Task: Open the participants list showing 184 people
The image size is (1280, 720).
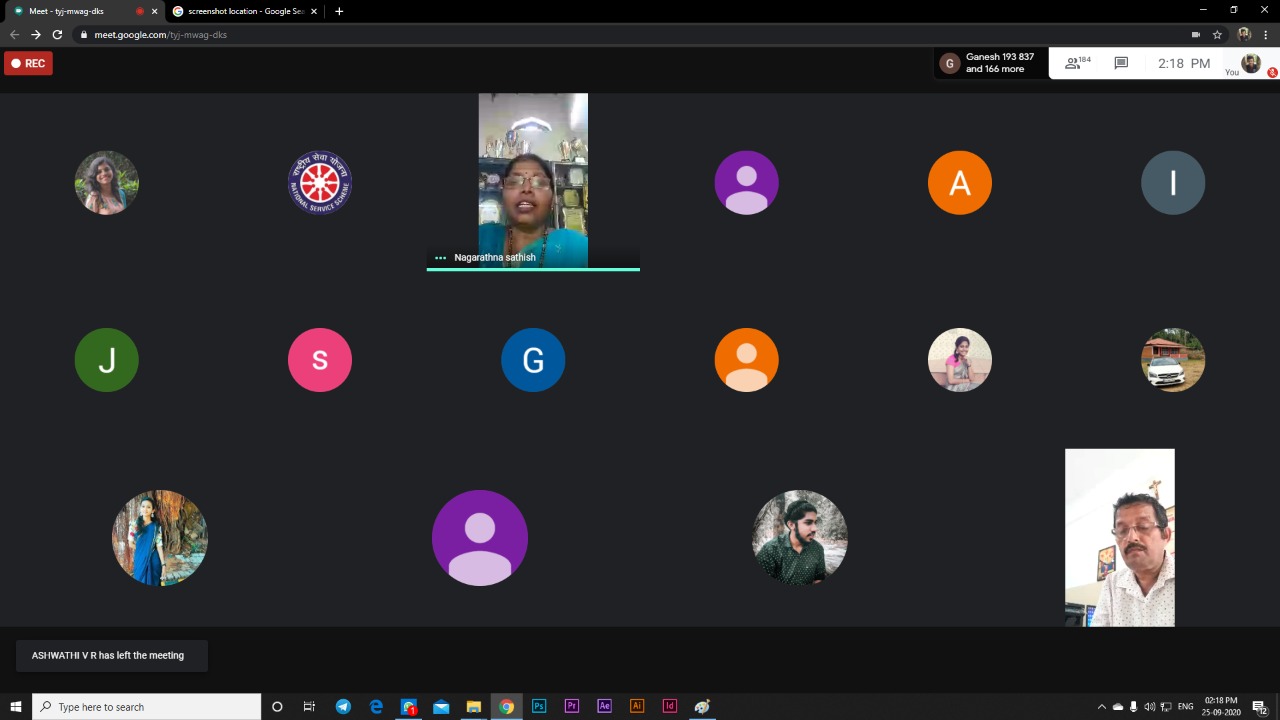Action: tap(1077, 63)
